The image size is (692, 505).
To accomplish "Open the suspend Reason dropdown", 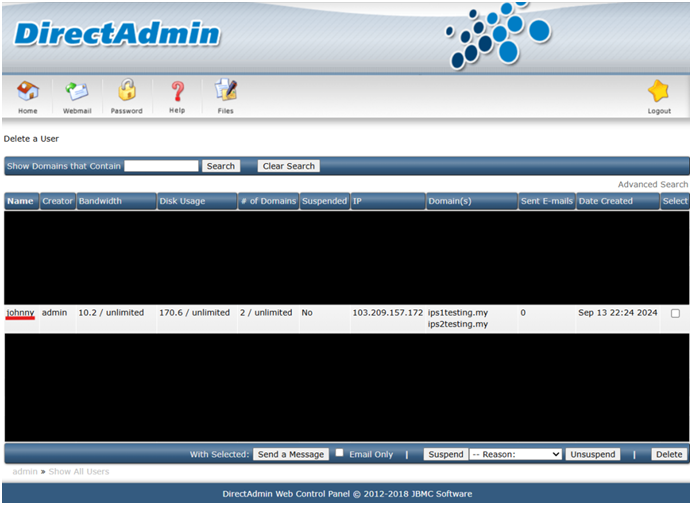I will tap(515, 454).
